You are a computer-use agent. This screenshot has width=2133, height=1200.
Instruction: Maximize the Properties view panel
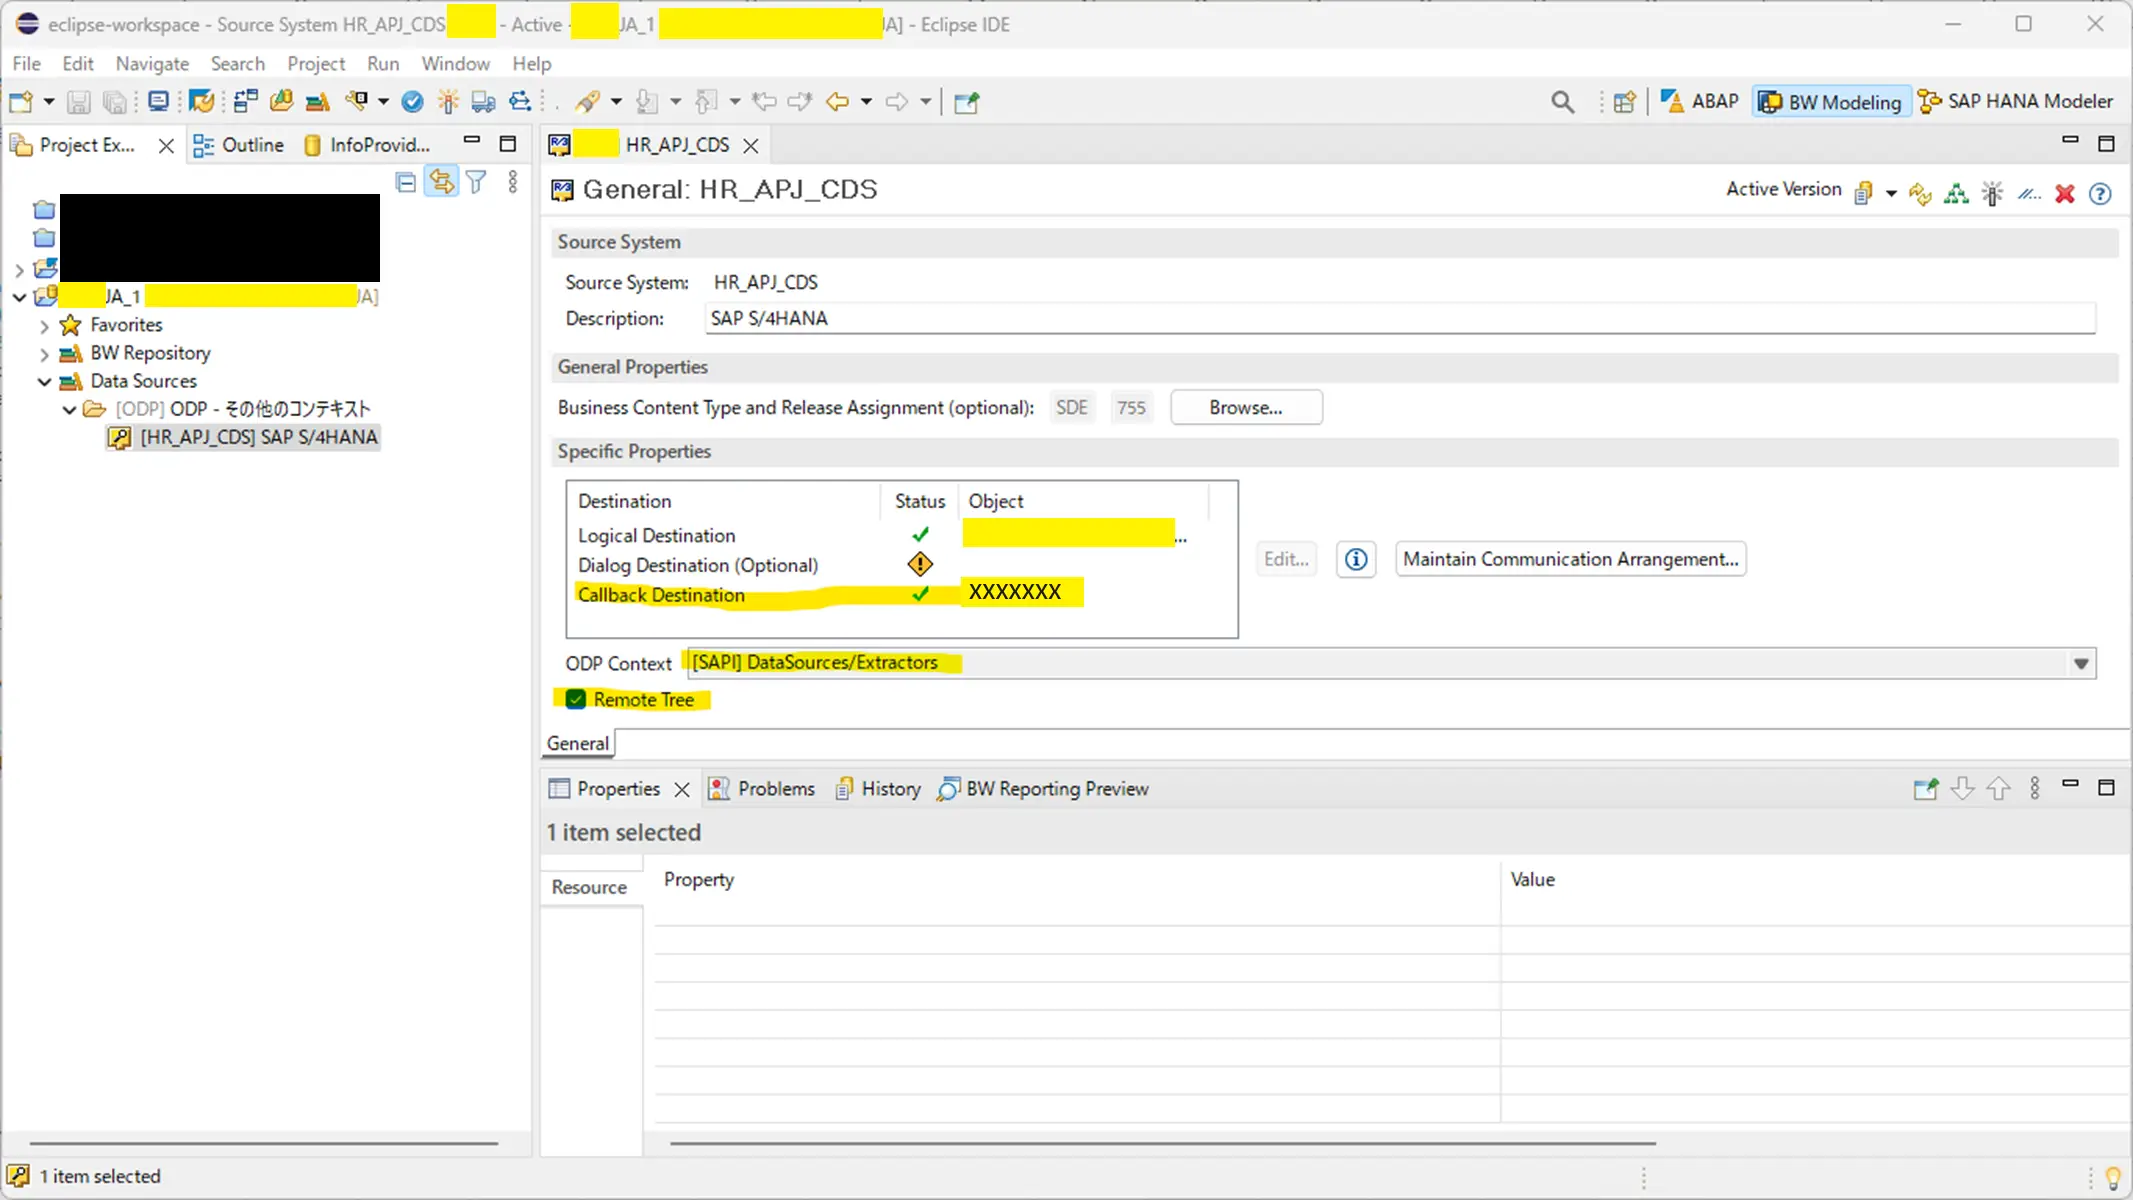(x=2106, y=788)
